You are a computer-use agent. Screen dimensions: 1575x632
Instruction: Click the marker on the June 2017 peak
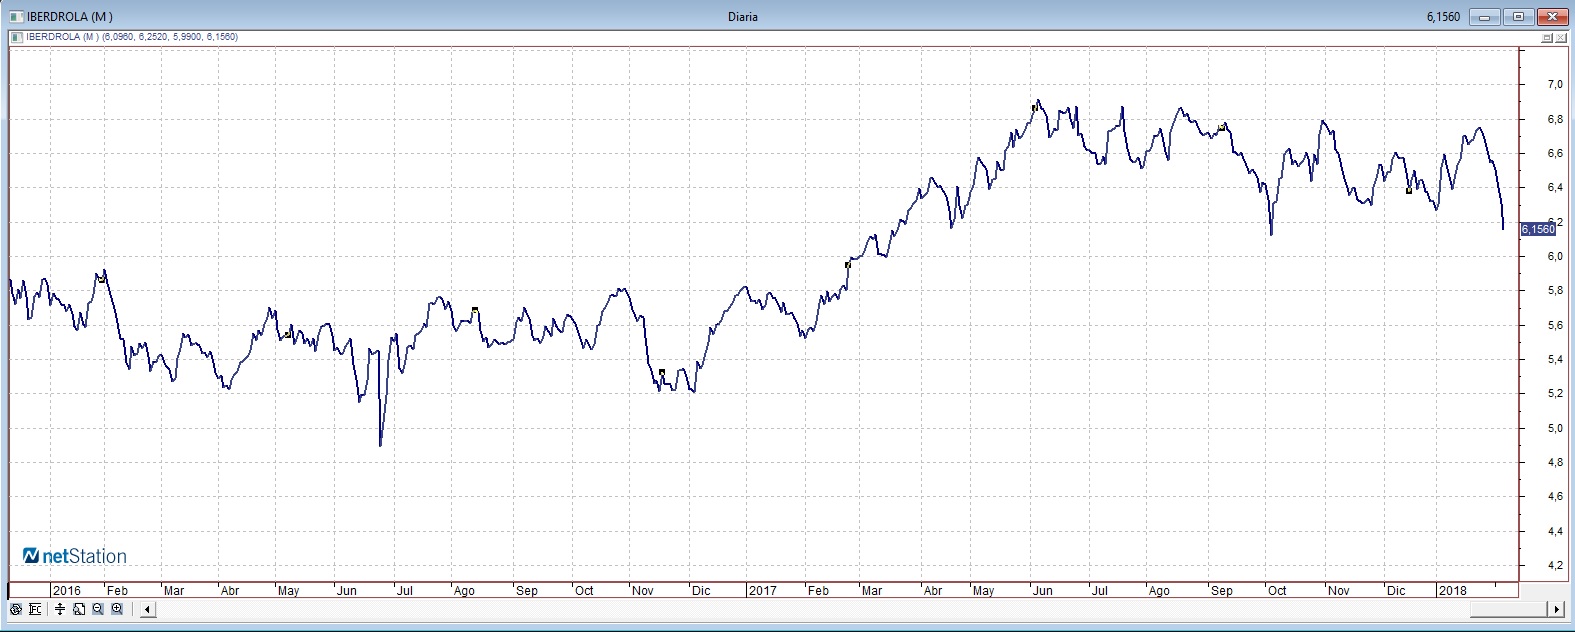coord(1035,108)
